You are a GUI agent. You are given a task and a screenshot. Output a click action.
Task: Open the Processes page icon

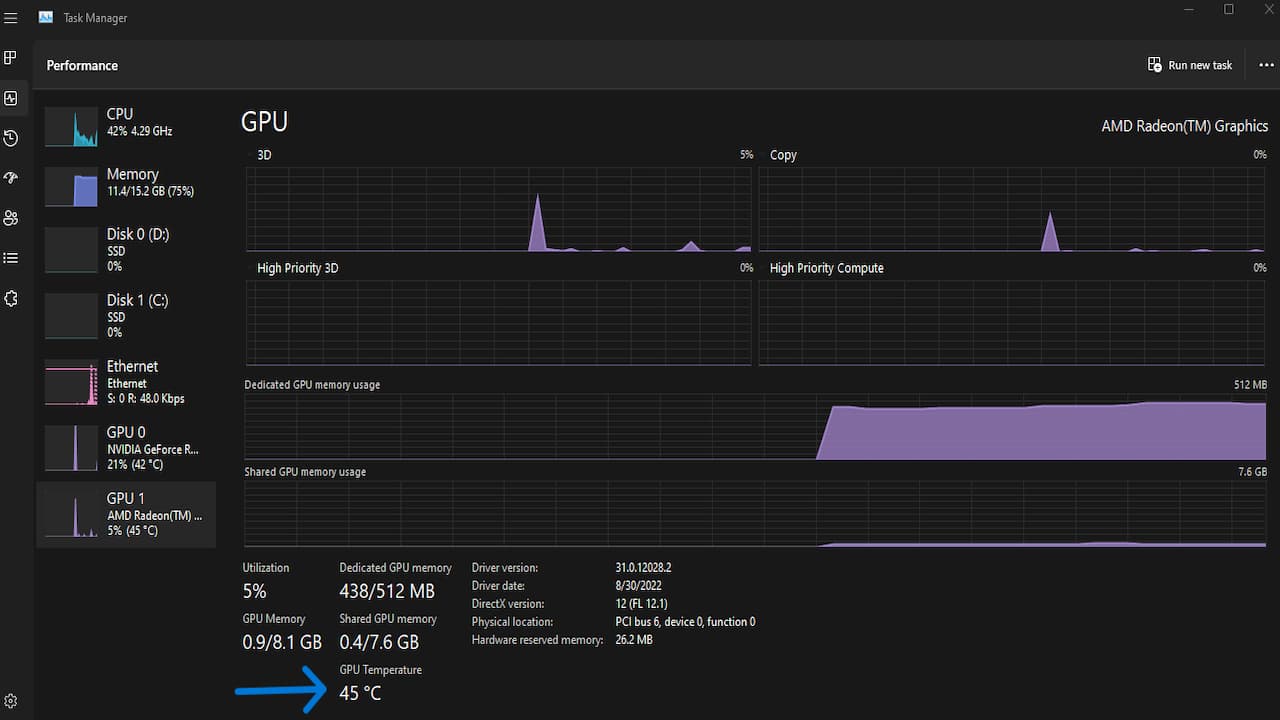(11, 58)
